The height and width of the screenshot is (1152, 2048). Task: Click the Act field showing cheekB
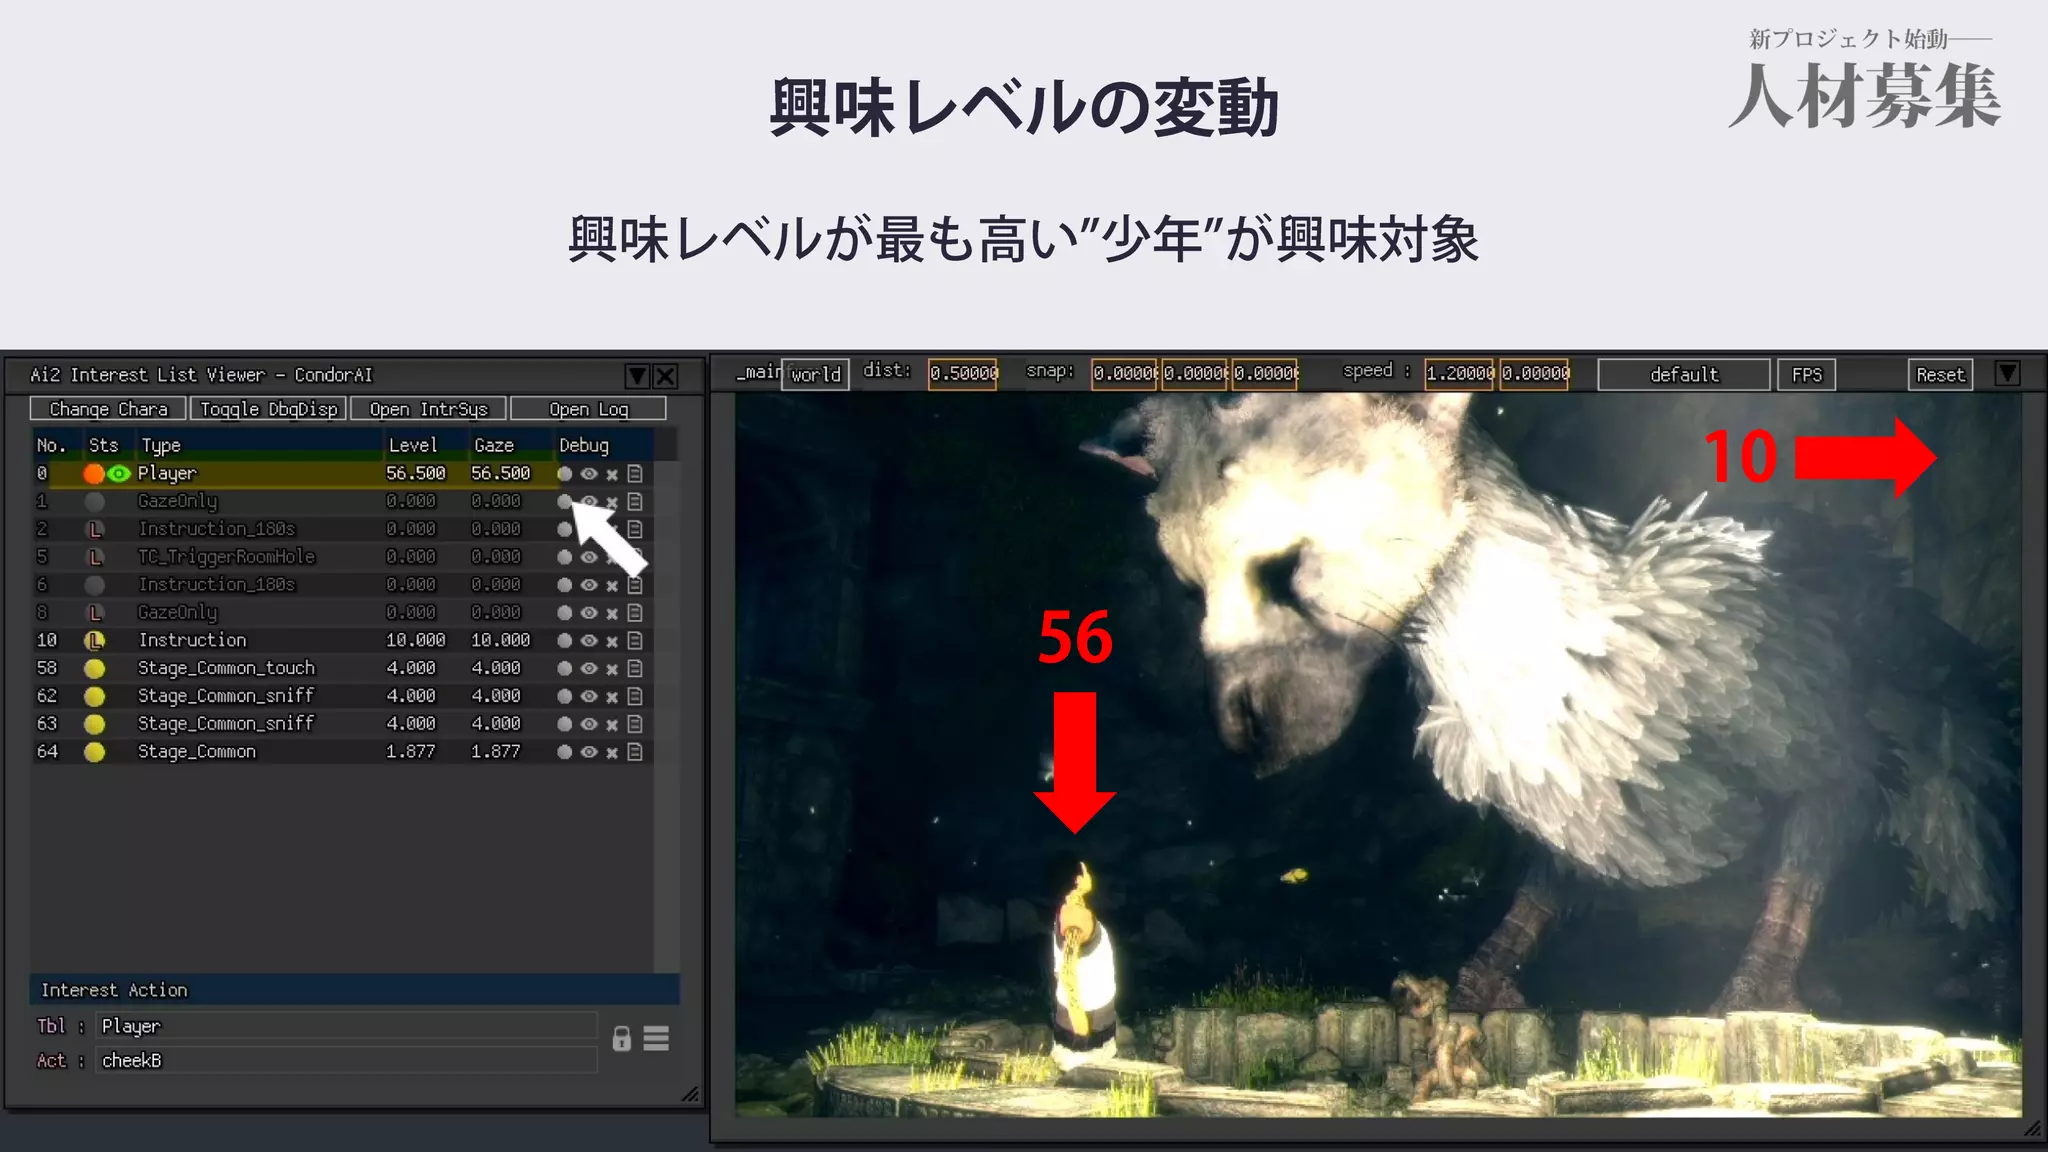click(x=346, y=1061)
